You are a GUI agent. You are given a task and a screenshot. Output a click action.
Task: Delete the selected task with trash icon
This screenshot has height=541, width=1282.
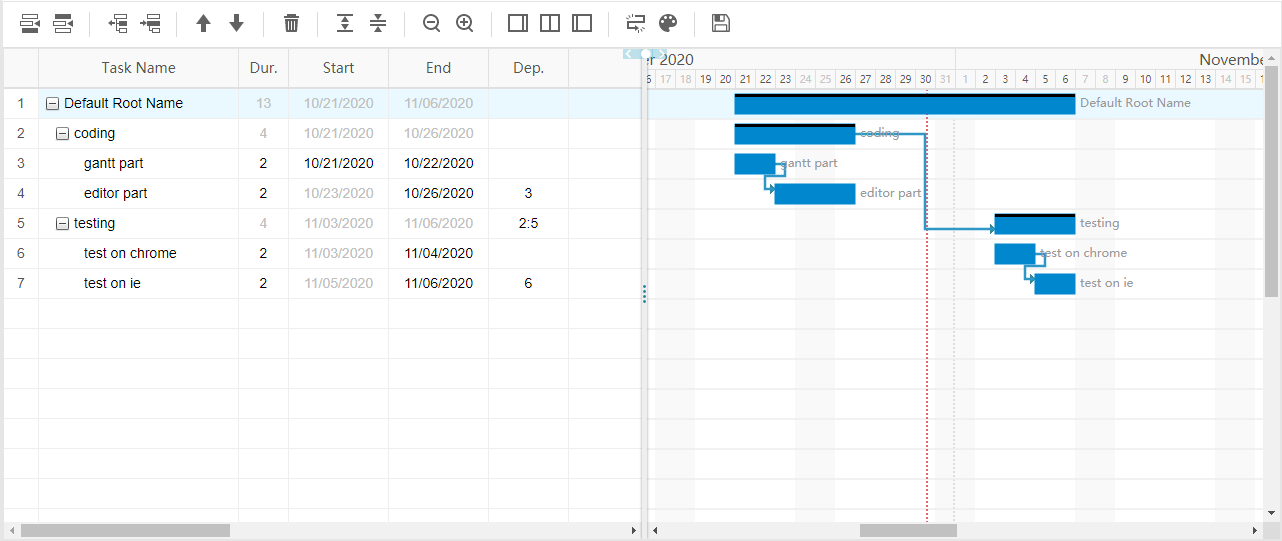click(291, 23)
